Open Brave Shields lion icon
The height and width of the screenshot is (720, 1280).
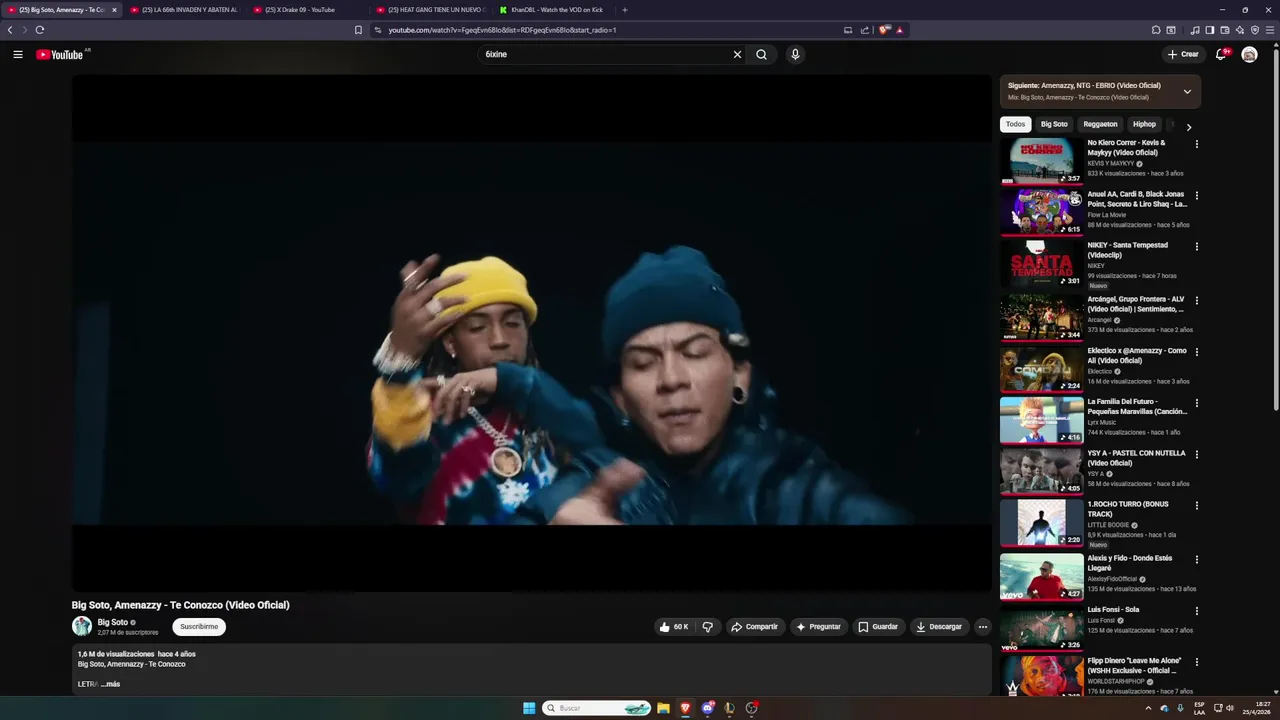coord(884,30)
